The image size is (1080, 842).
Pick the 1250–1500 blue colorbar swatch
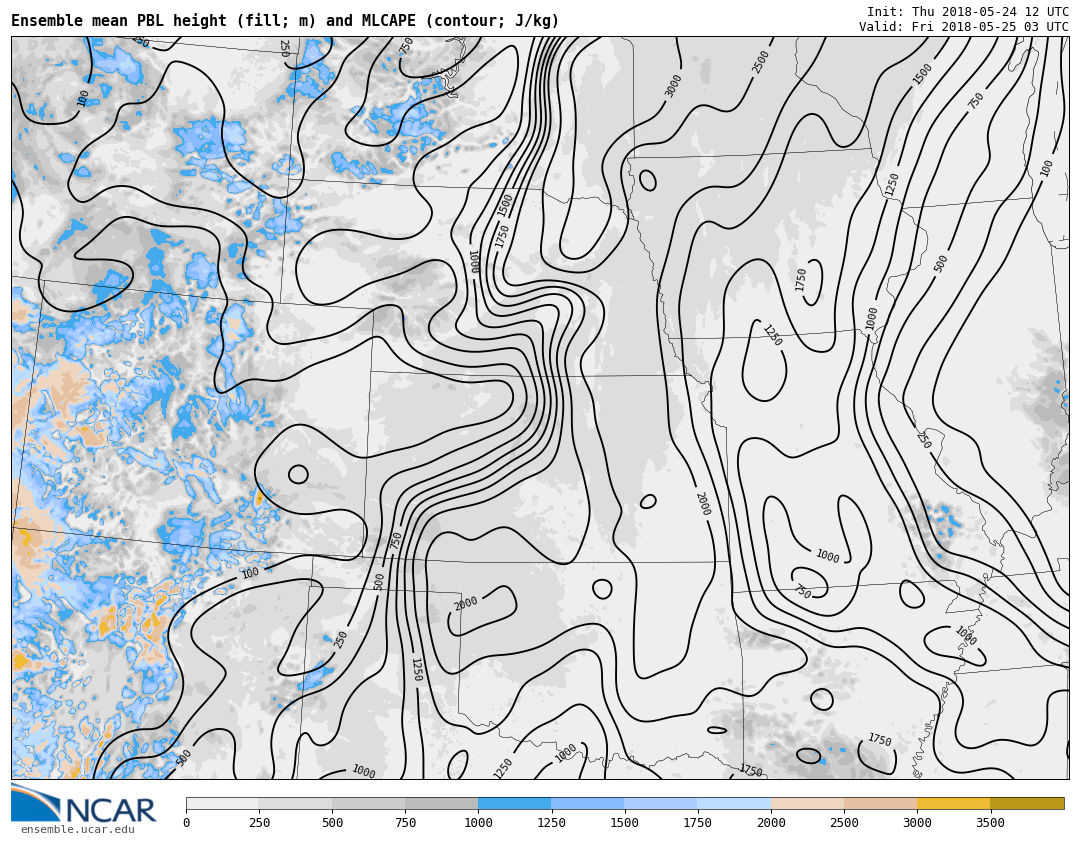click(x=587, y=803)
